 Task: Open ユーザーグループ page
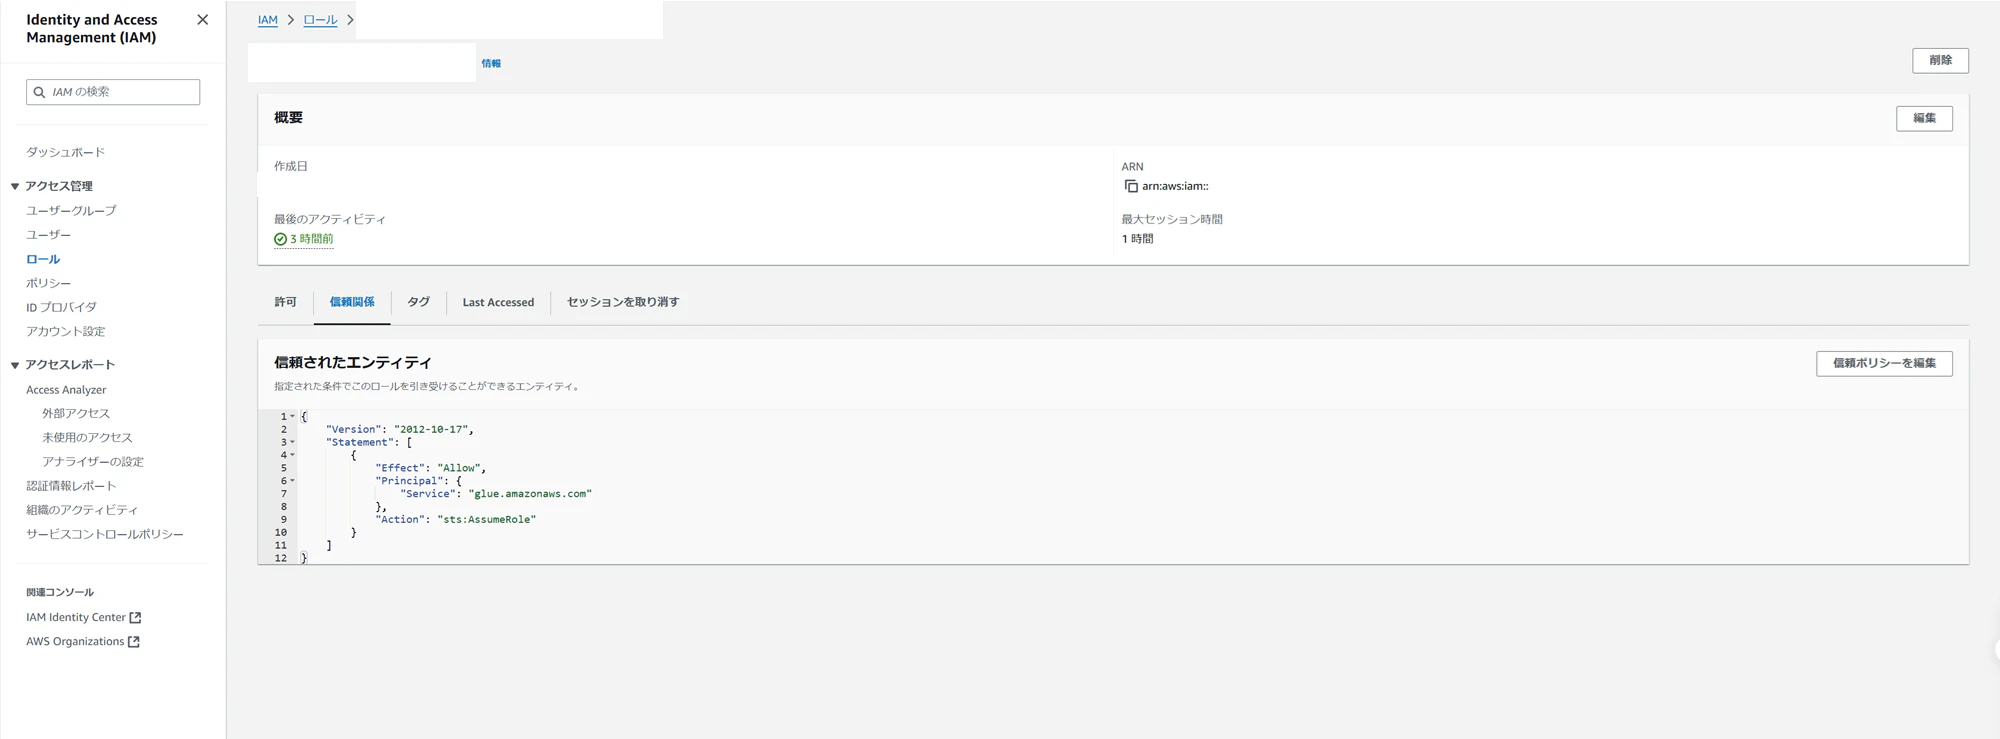coord(71,211)
